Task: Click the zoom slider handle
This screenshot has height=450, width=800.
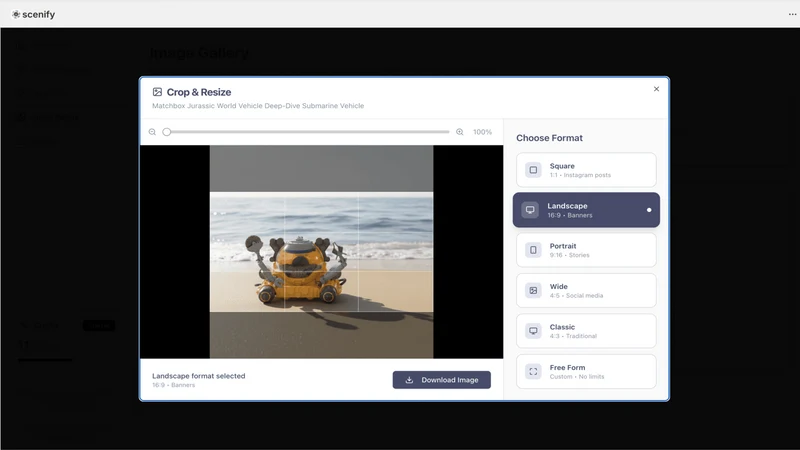Action: click(x=166, y=132)
